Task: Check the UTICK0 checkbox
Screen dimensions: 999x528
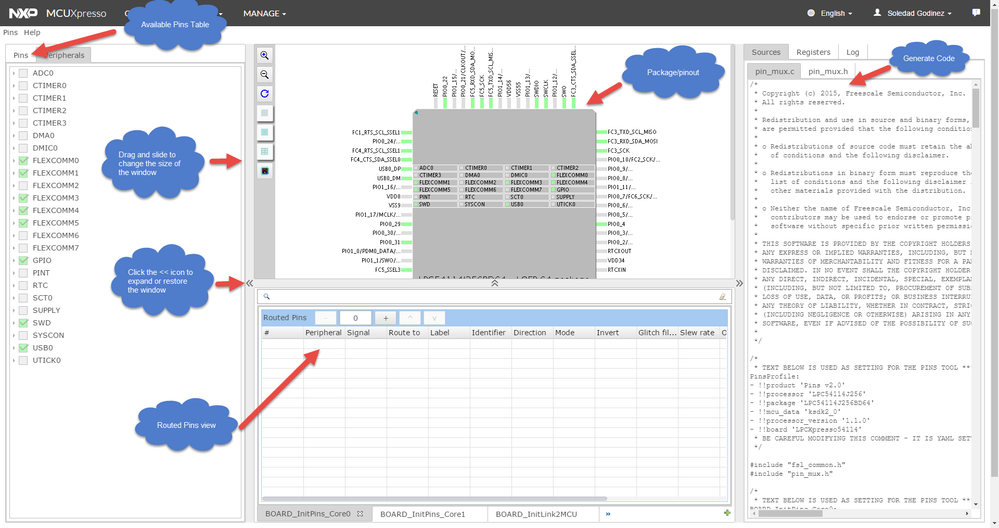Action: (x=23, y=360)
